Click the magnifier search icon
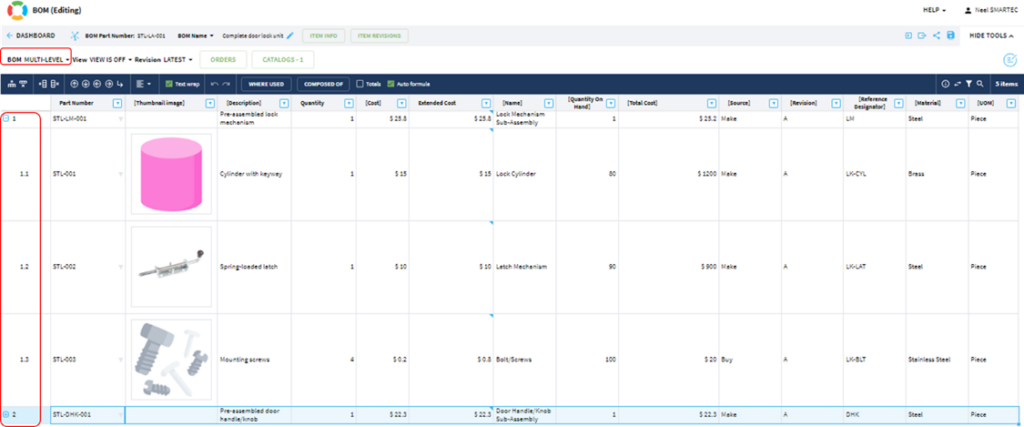1024x427 pixels. tap(980, 84)
